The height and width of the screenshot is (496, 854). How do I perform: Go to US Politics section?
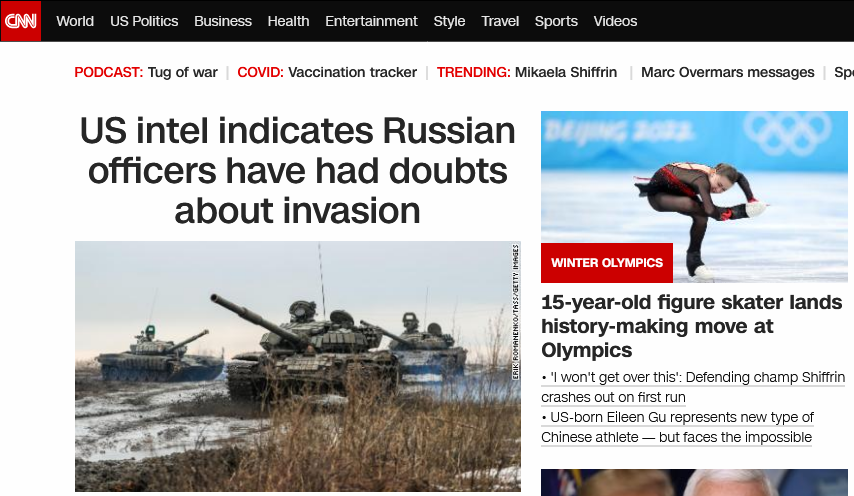144,21
